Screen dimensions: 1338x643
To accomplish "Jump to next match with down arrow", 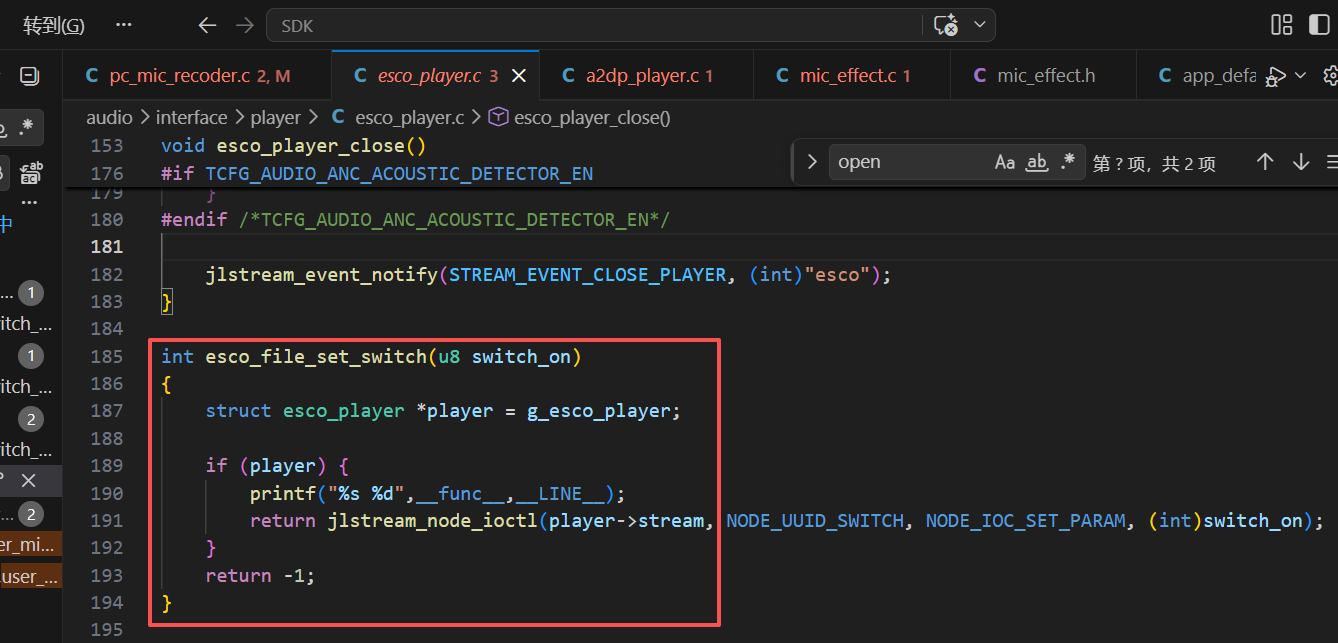I will click(1301, 162).
